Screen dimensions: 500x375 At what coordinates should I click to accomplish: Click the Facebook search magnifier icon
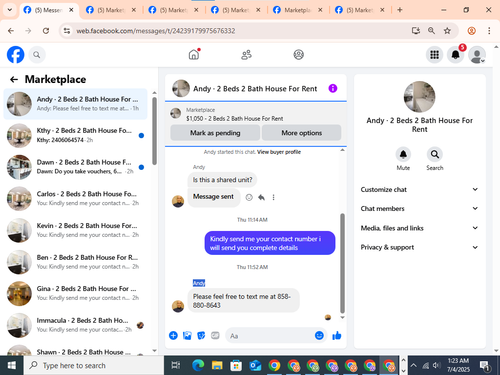(37, 55)
